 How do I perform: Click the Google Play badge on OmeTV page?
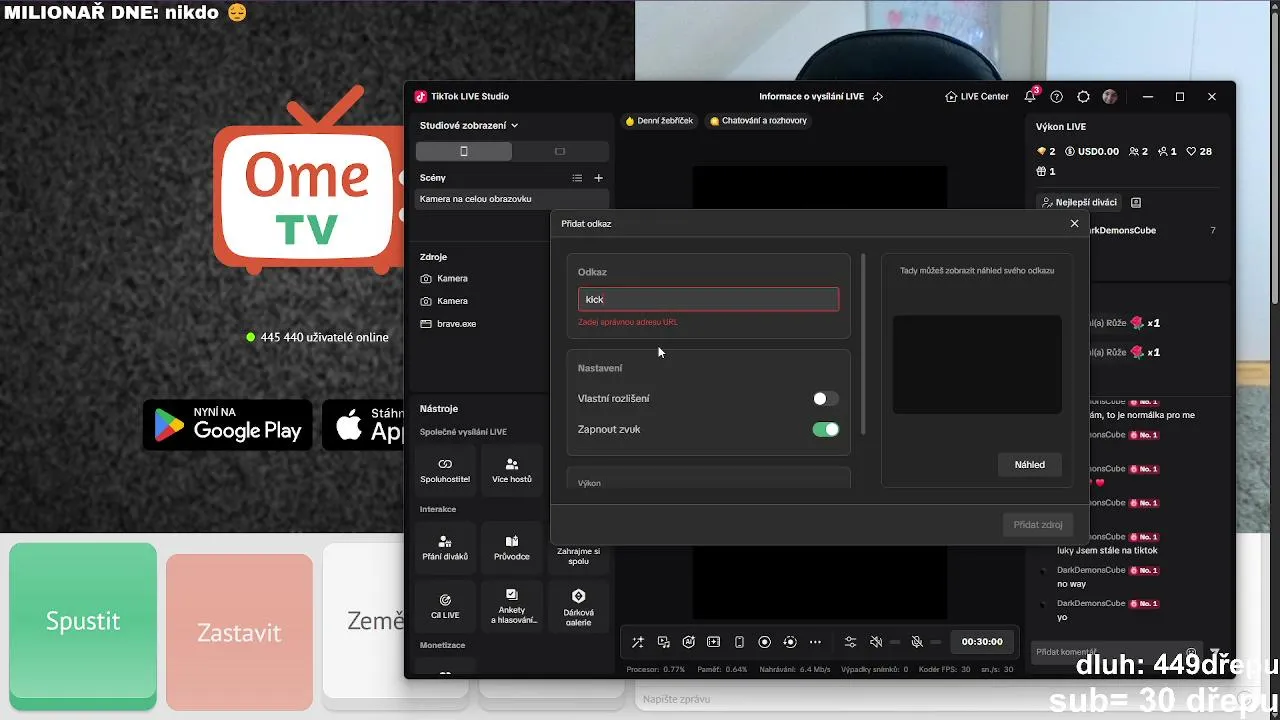pyautogui.click(x=228, y=425)
